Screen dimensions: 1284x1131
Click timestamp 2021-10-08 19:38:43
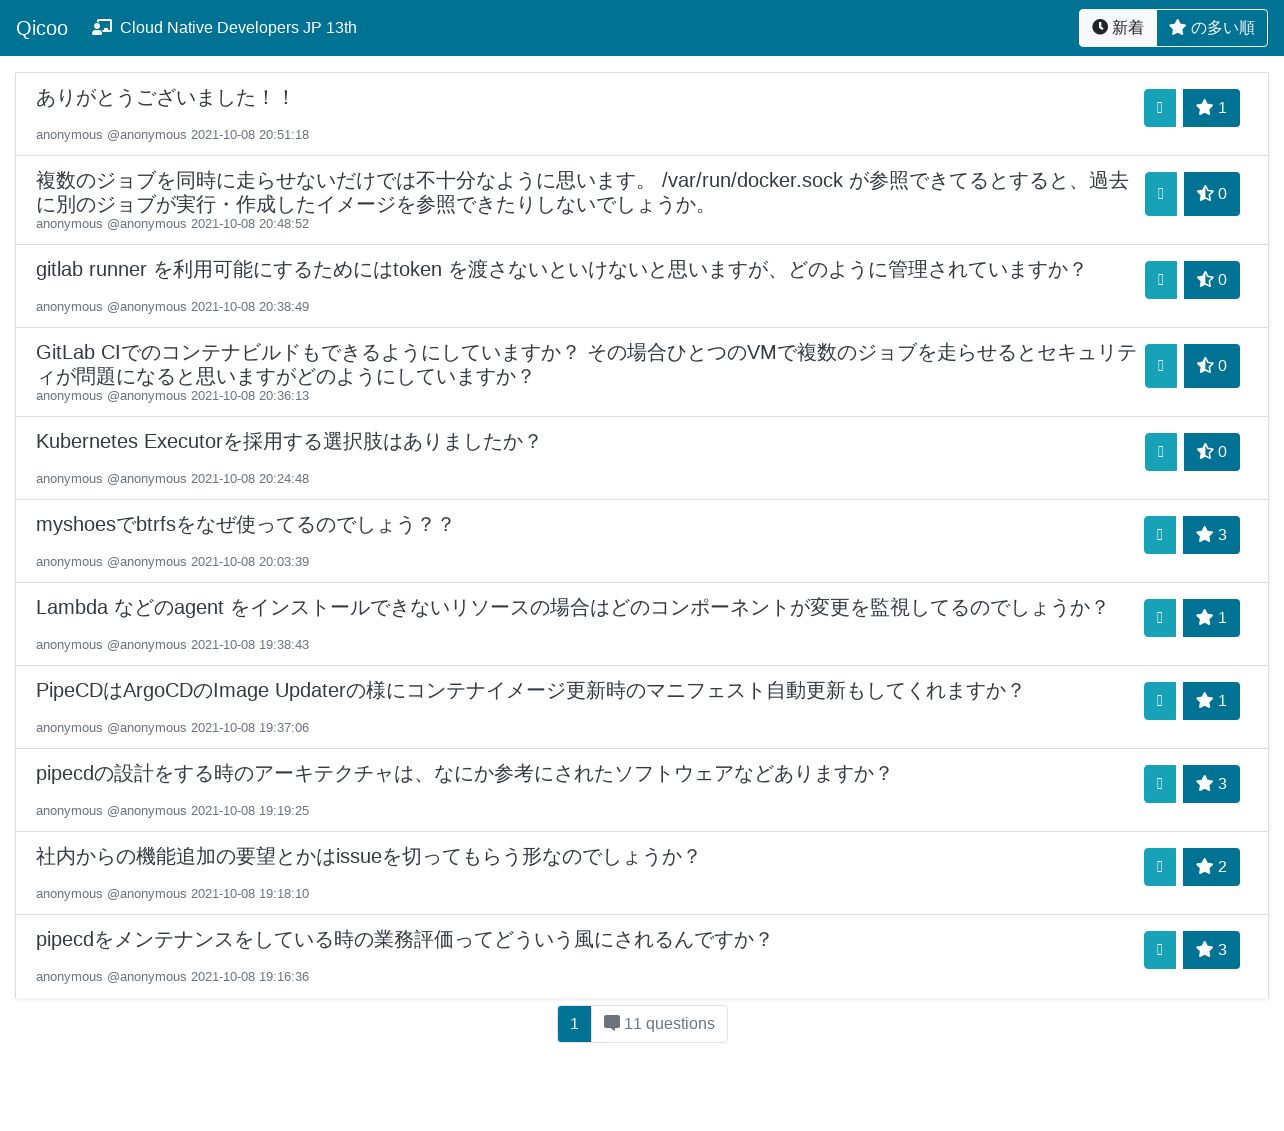click(x=250, y=645)
